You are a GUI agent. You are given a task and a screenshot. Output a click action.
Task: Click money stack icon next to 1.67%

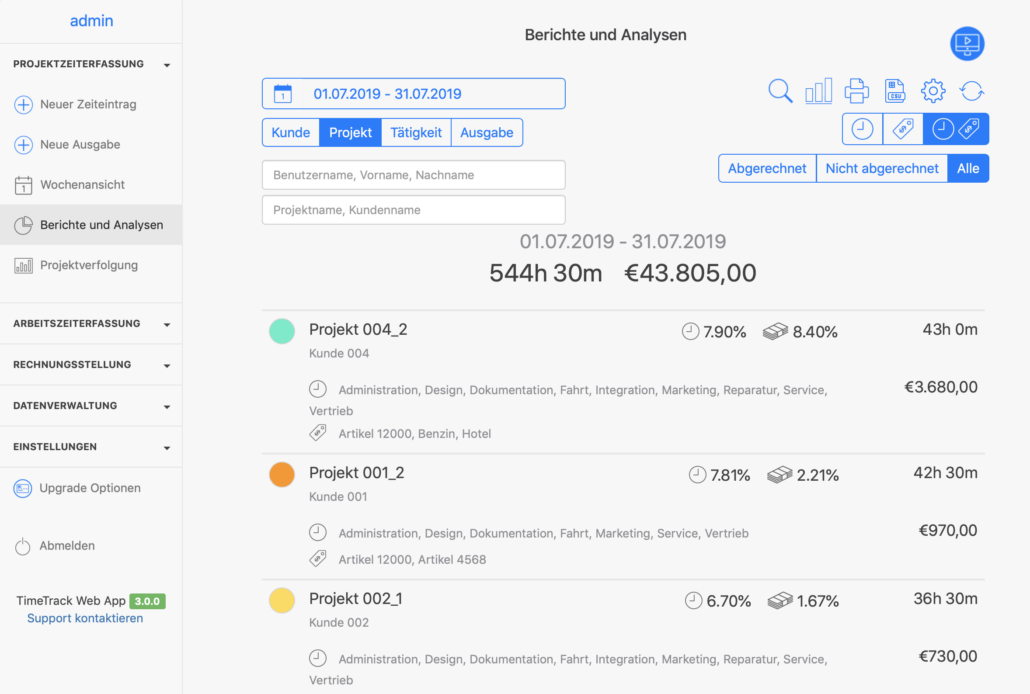pyautogui.click(x=780, y=600)
